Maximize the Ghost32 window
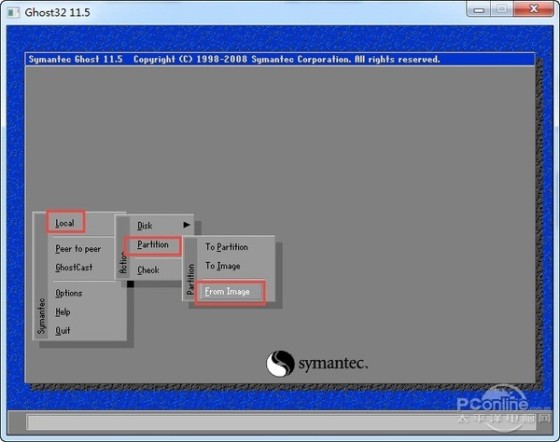Image resolution: width=560 pixels, height=442 pixels. point(502,9)
